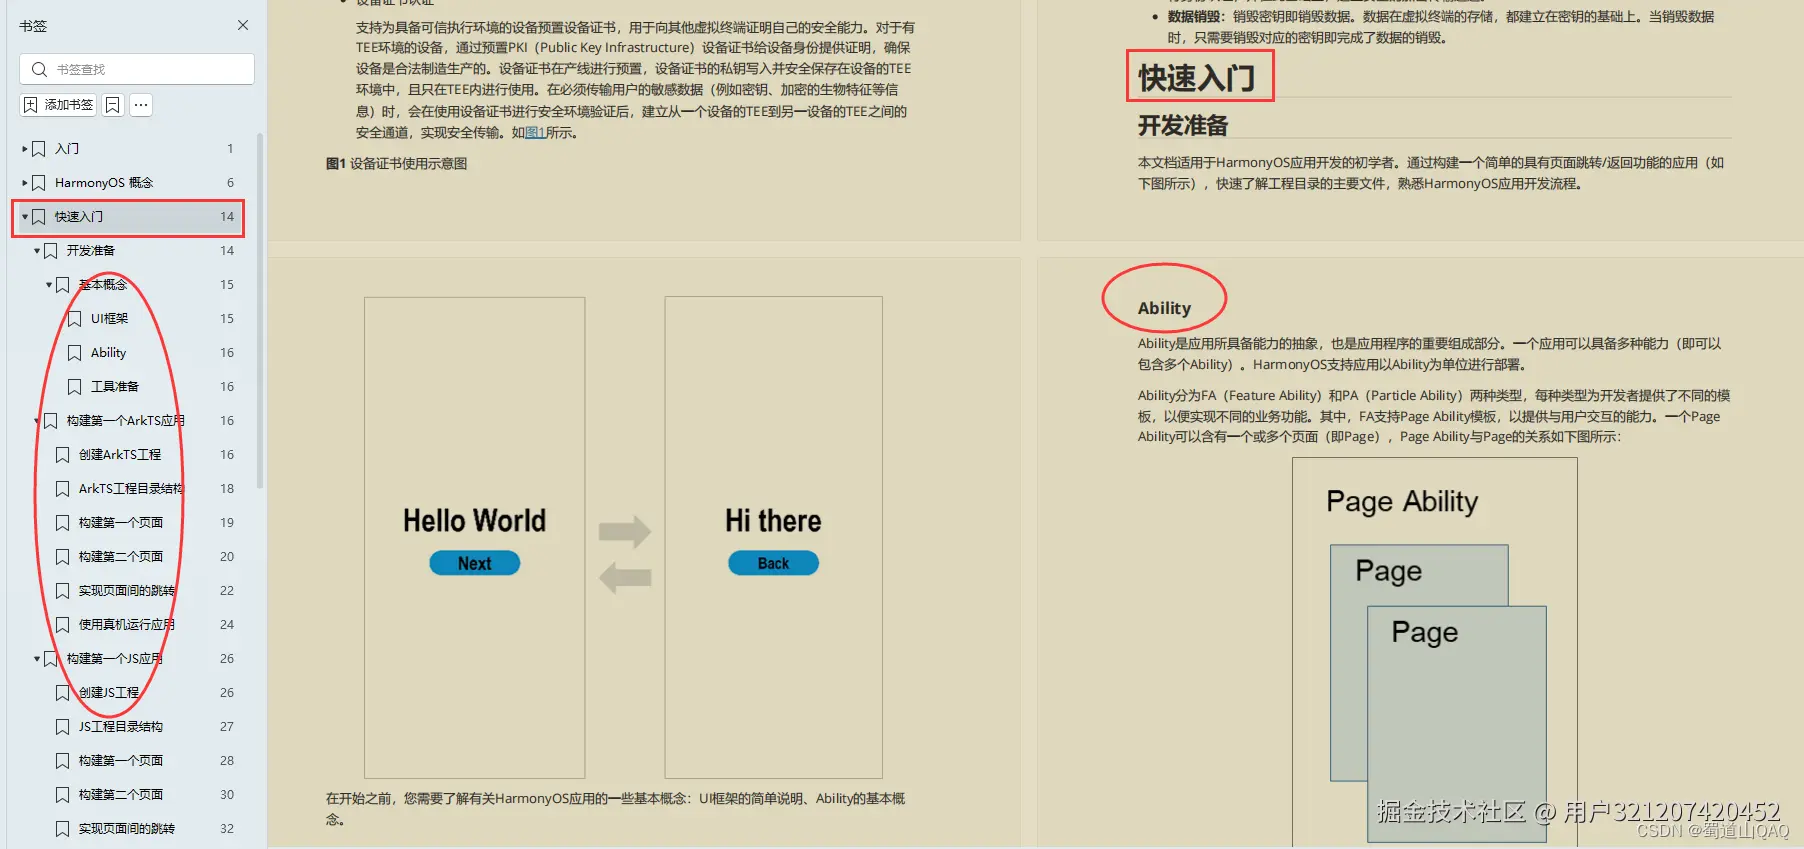The width and height of the screenshot is (1804, 849).
Task: Click the bookmark icon of 使用真机运行应用
Action: [63, 625]
